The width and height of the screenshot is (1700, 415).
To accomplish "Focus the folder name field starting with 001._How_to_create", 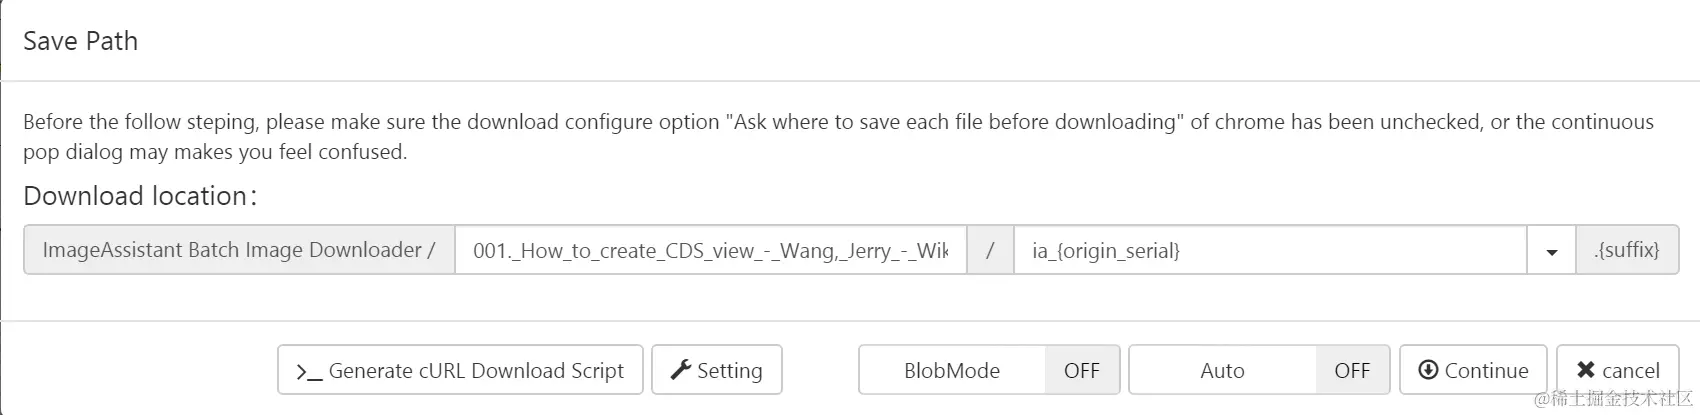I will coord(710,251).
